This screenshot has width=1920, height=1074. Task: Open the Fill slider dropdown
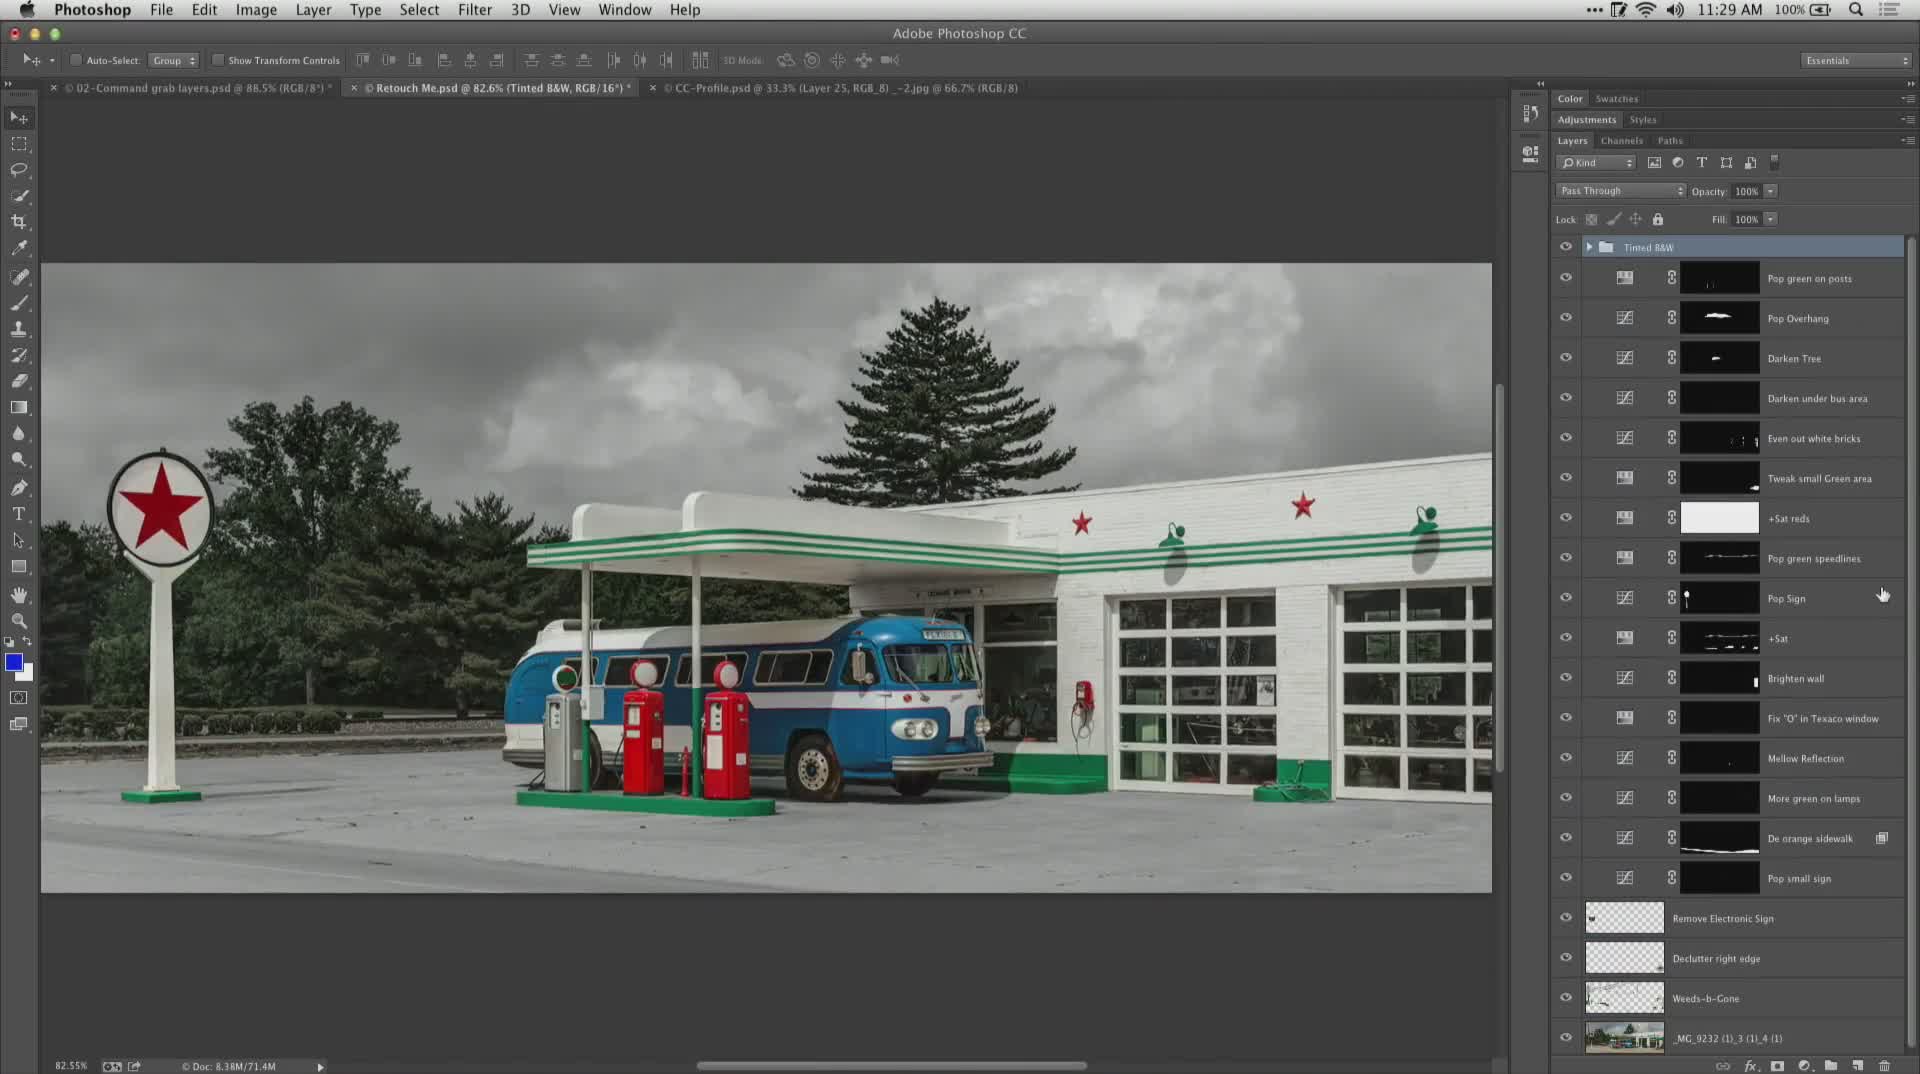point(1770,219)
